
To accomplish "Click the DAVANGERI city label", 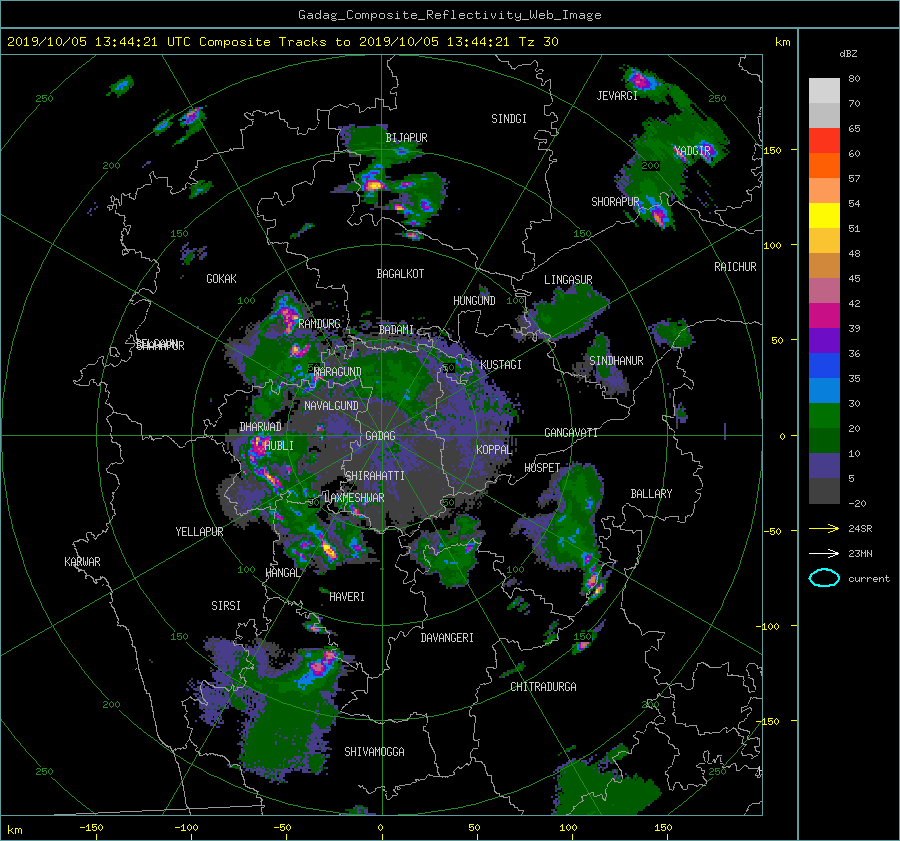I will click(x=447, y=638).
